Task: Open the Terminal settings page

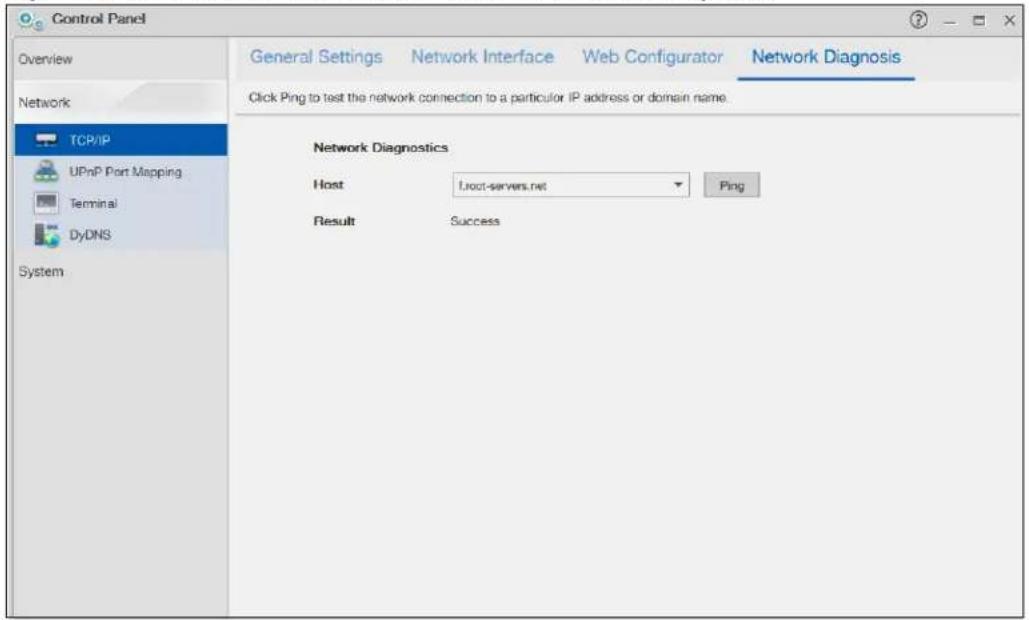Action: pyautogui.click(x=121, y=203)
